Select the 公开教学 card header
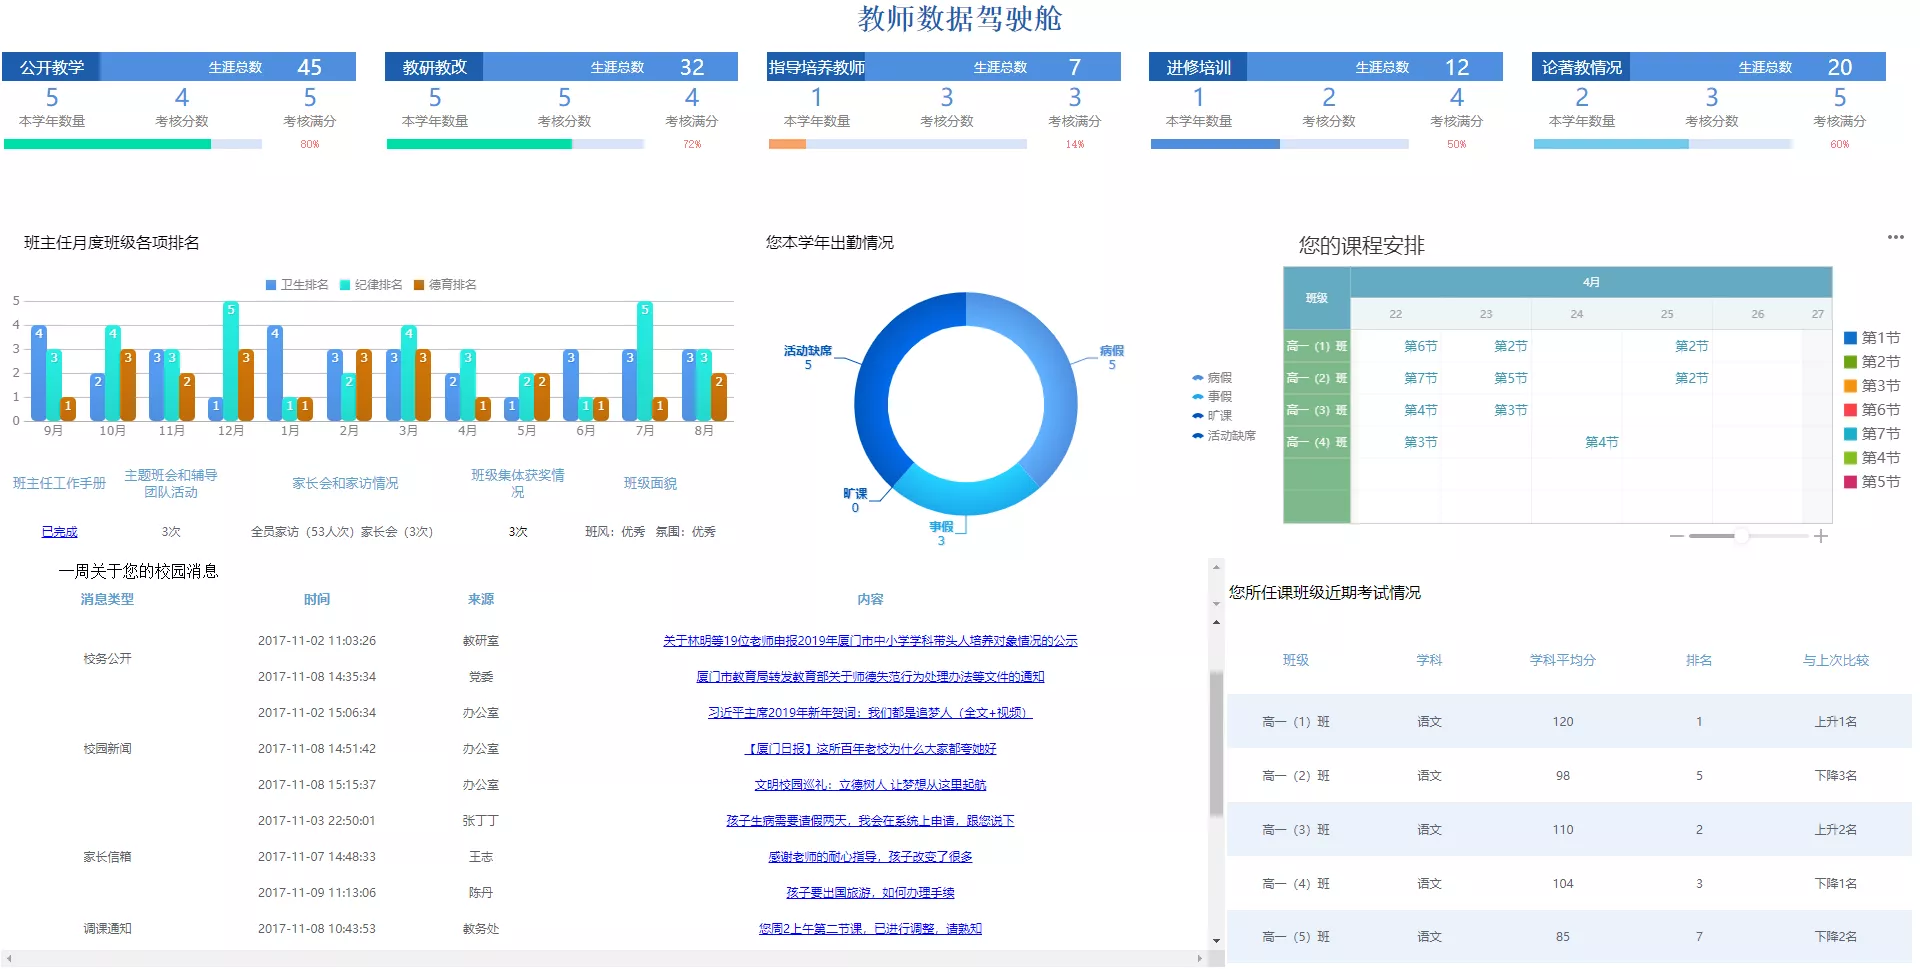Viewport: 1920px width, 969px height. (179, 67)
